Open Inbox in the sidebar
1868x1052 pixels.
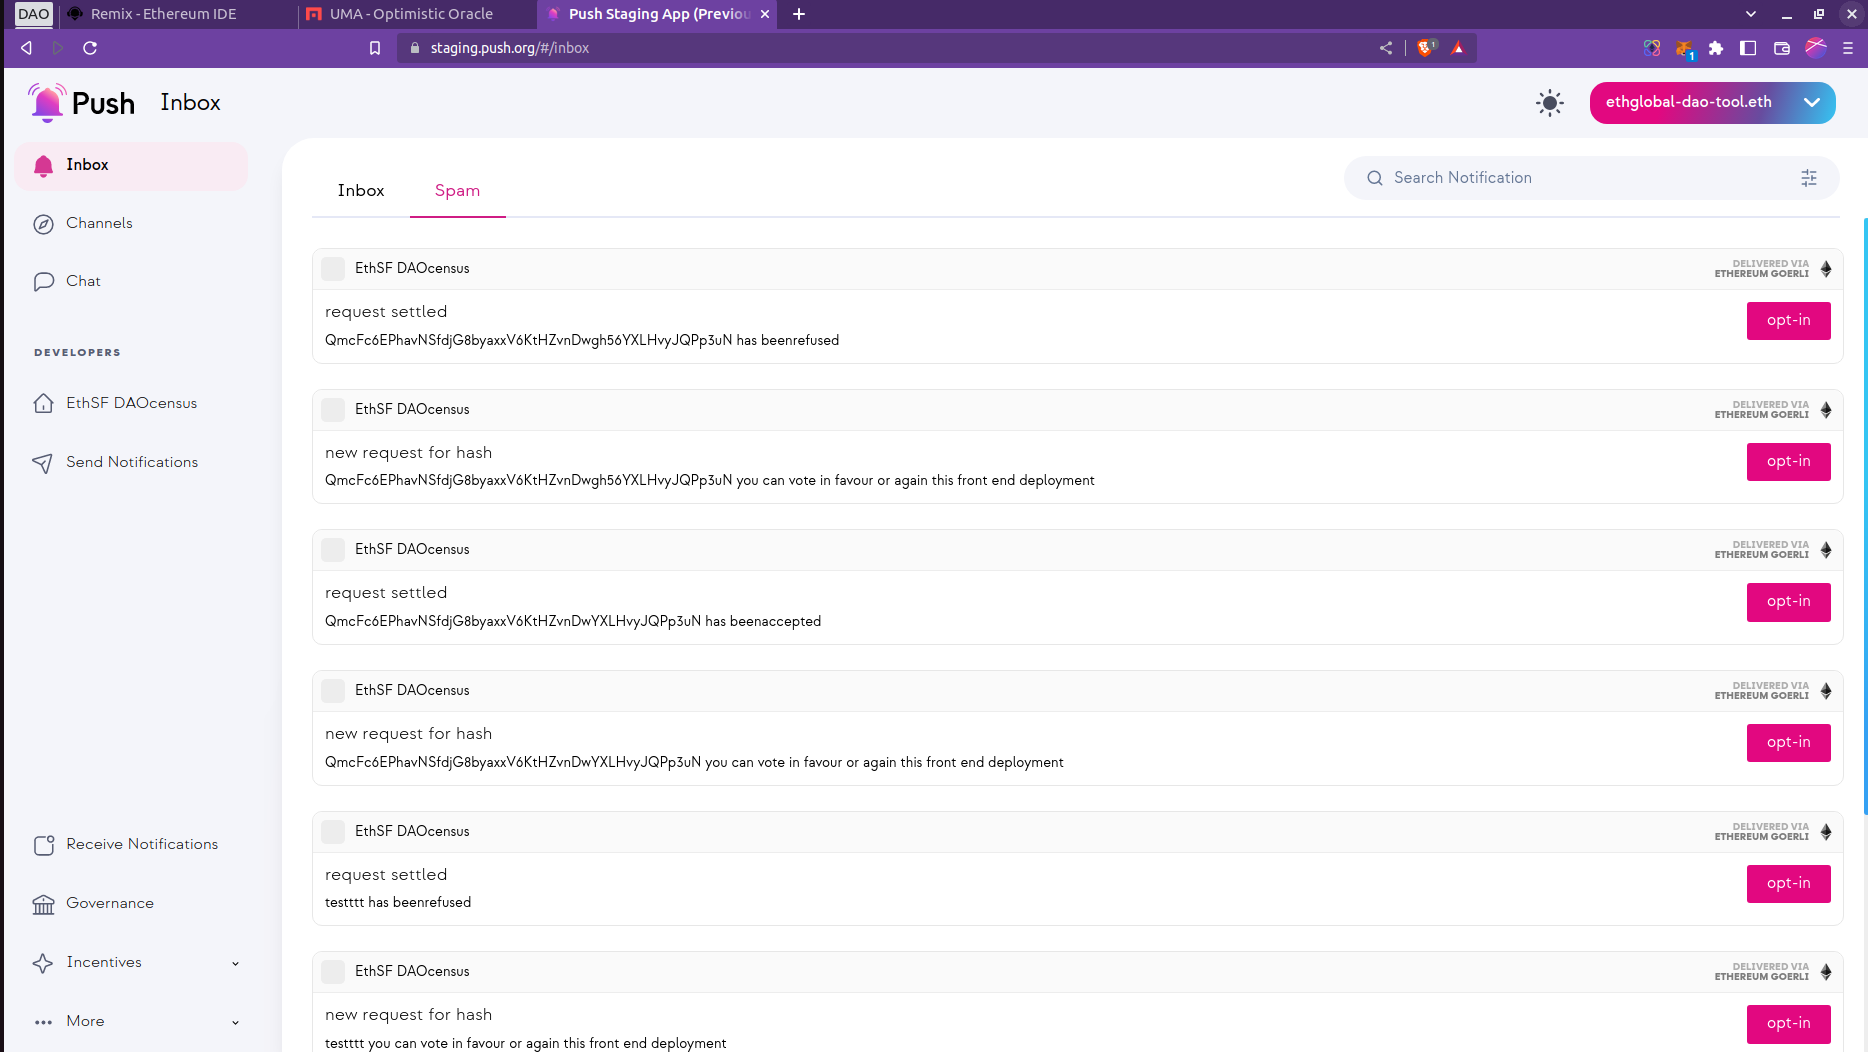(x=131, y=165)
